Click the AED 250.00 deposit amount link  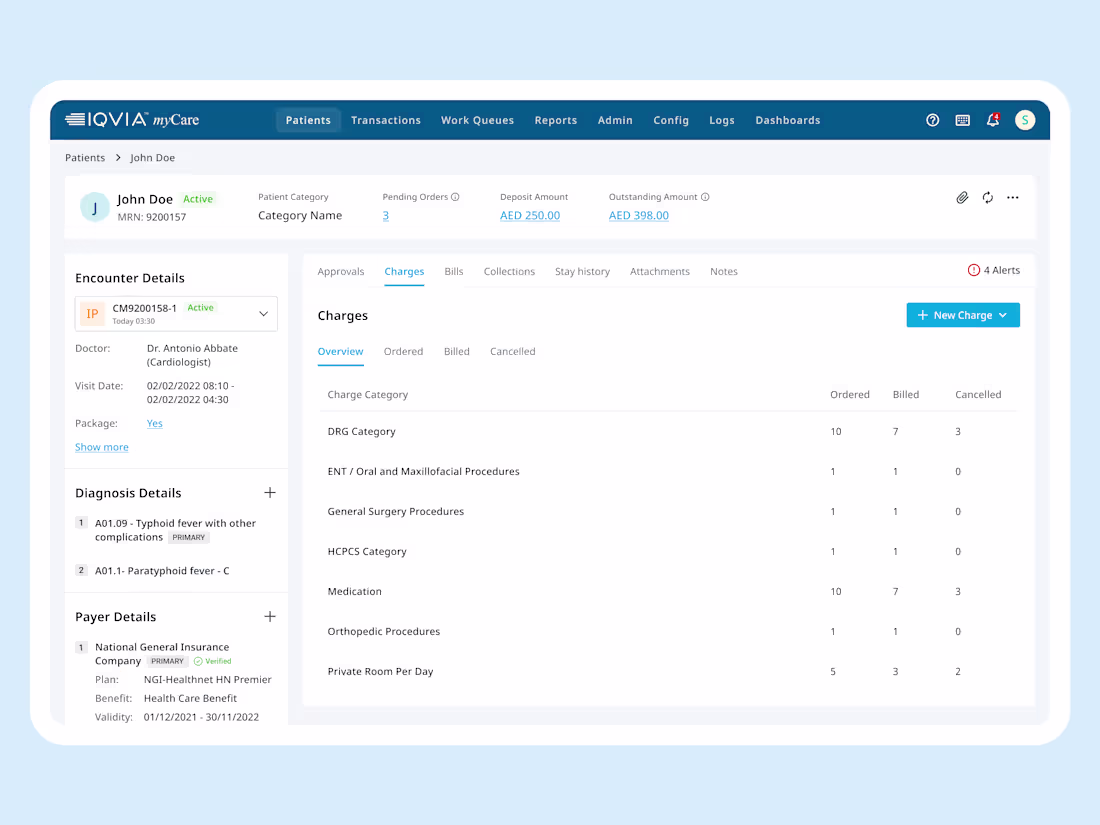(x=529, y=215)
